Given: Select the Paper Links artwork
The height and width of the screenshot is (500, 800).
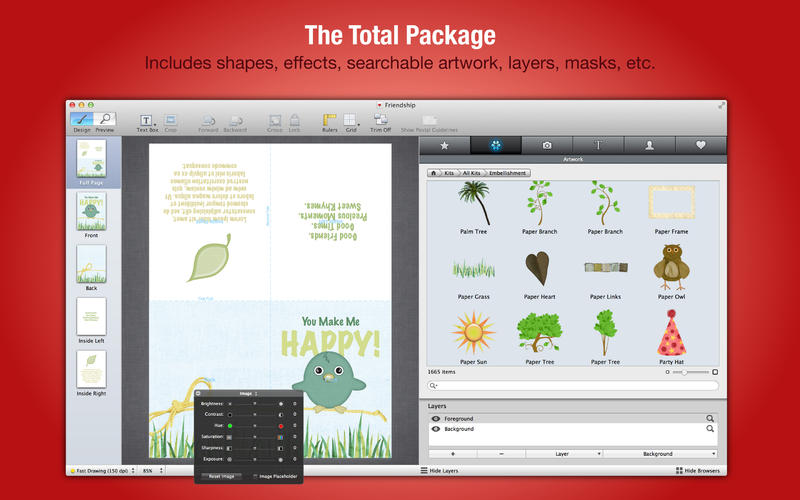Looking at the screenshot, I should point(606,267).
